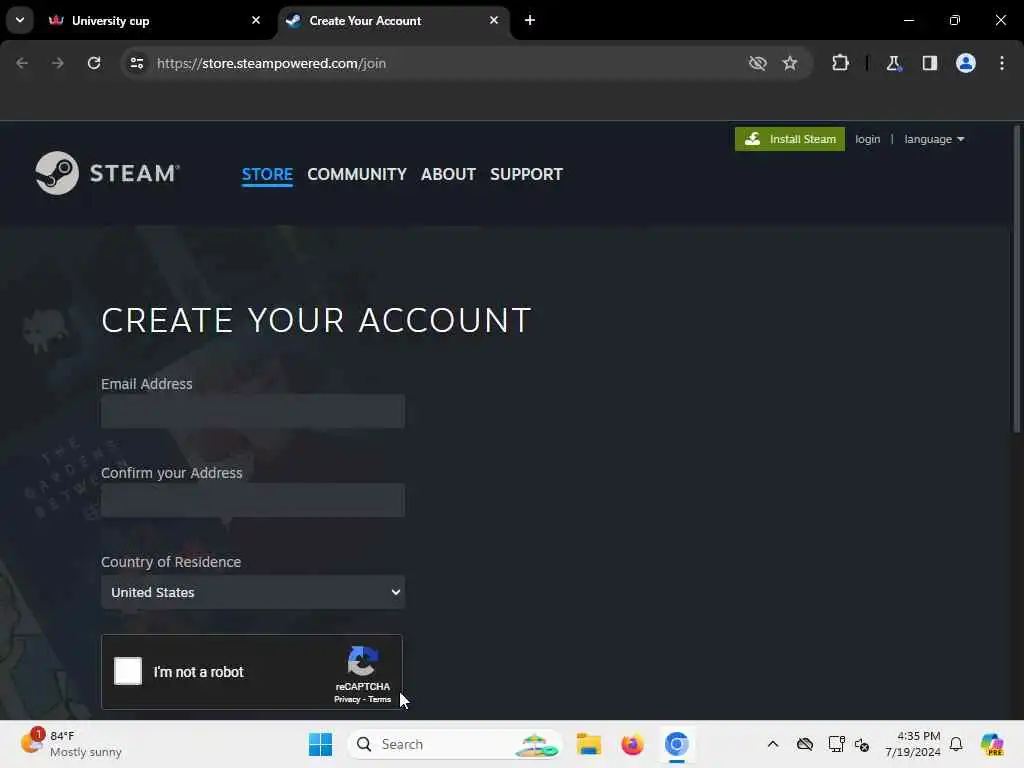This screenshot has width=1024, height=768.
Task: Open the Steam login link
Action: [867, 139]
